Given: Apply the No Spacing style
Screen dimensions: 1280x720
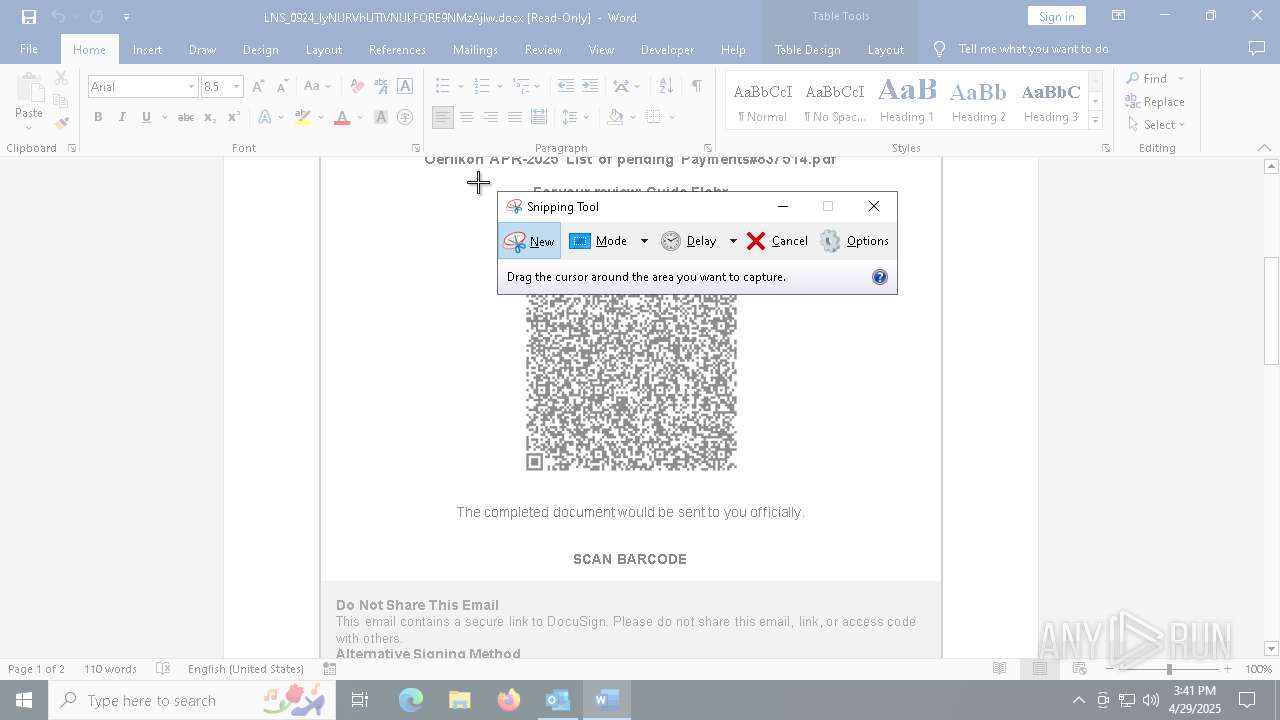Looking at the screenshot, I should point(835,101).
